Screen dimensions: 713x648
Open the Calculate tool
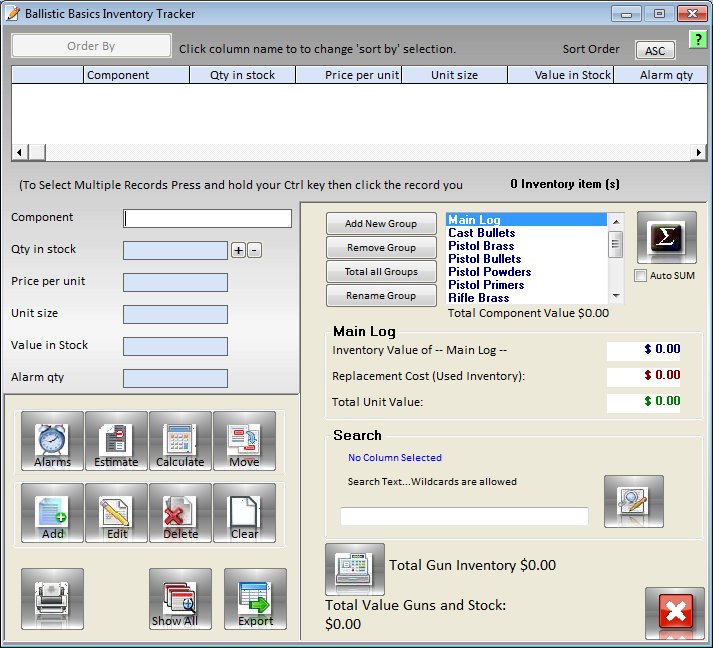(180, 441)
